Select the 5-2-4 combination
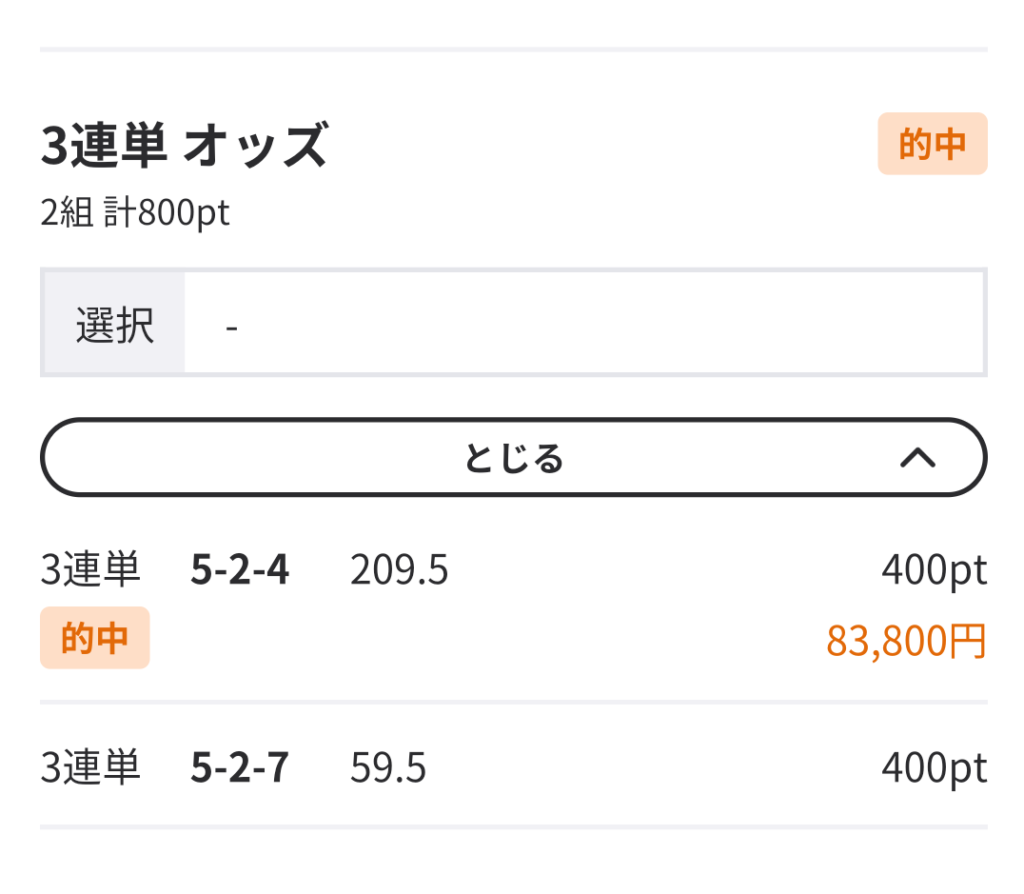1024x894 pixels. point(239,571)
